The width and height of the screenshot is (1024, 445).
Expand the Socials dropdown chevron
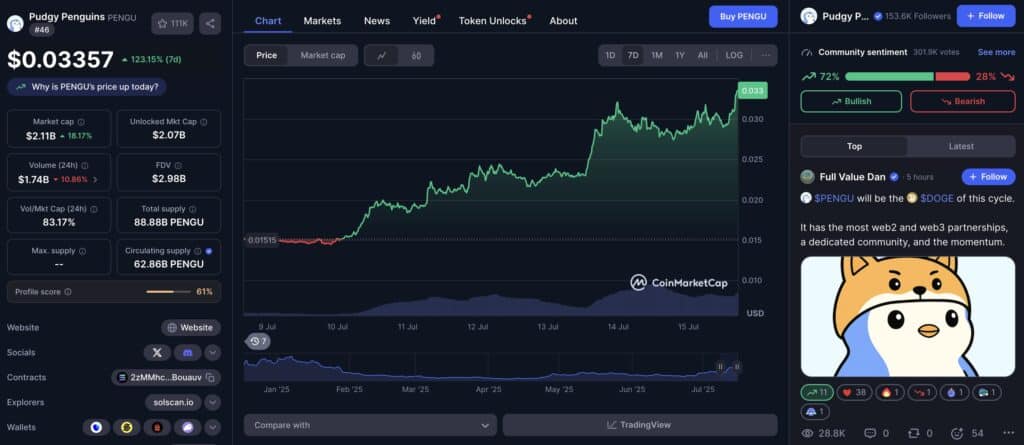212,353
